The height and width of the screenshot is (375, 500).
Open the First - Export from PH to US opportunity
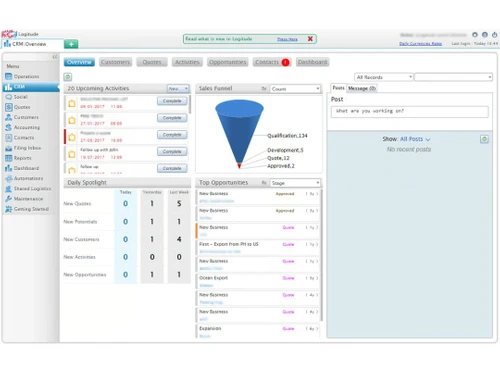pyautogui.click(x=257, y=248)
